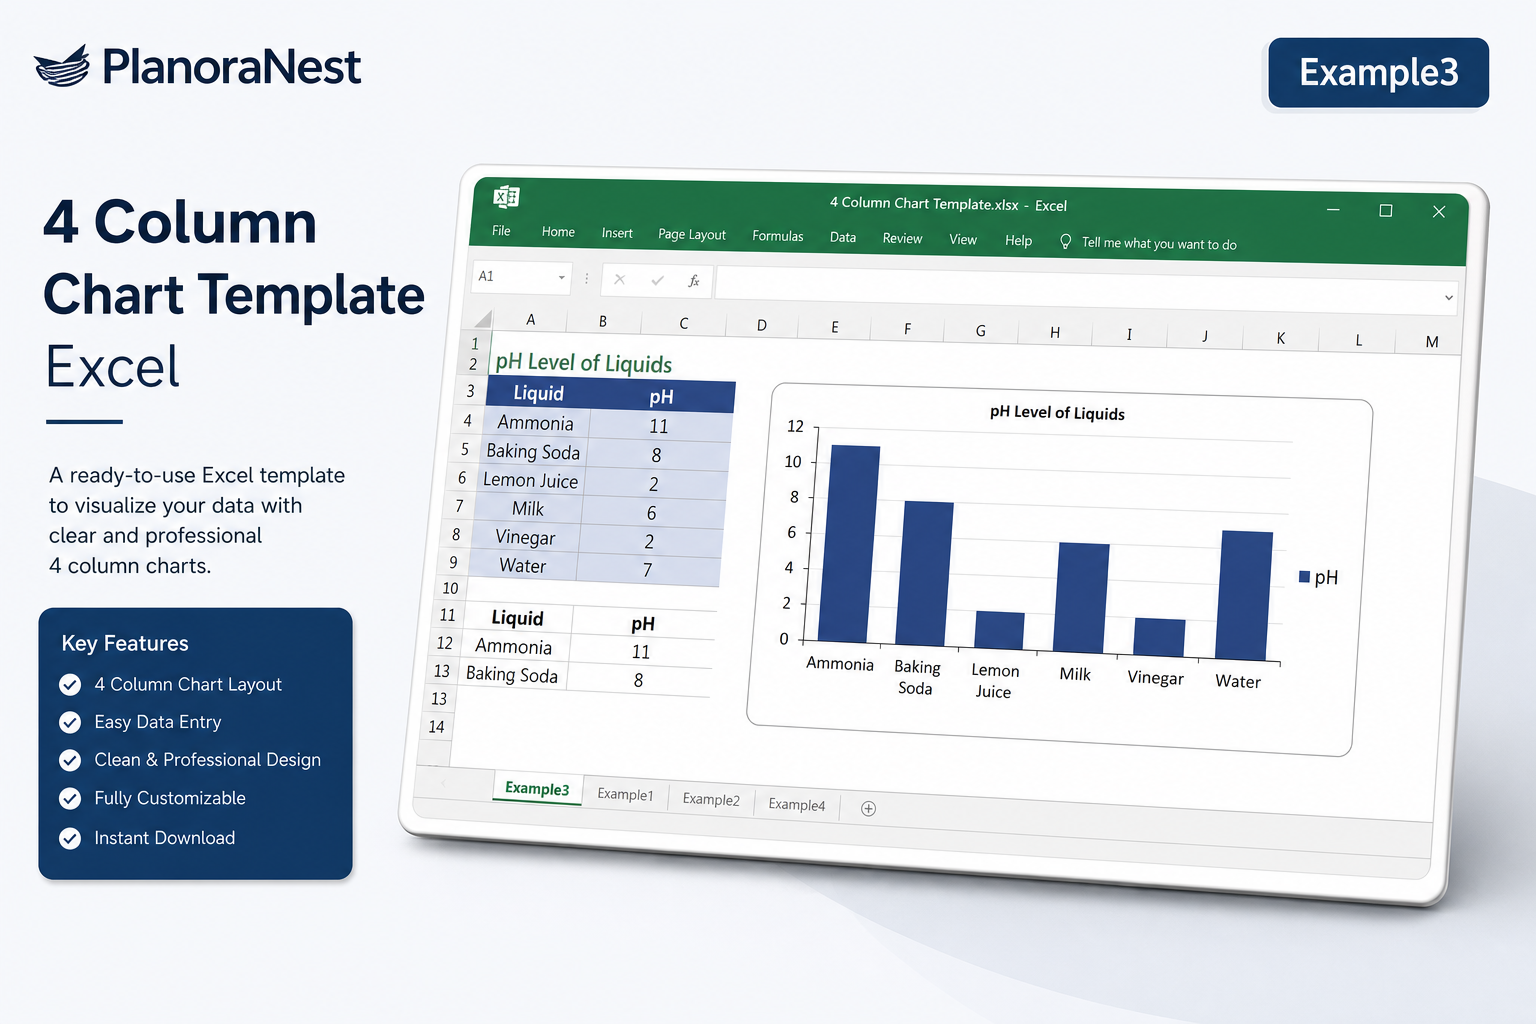Open the View ribbon tab

[963, 239]
